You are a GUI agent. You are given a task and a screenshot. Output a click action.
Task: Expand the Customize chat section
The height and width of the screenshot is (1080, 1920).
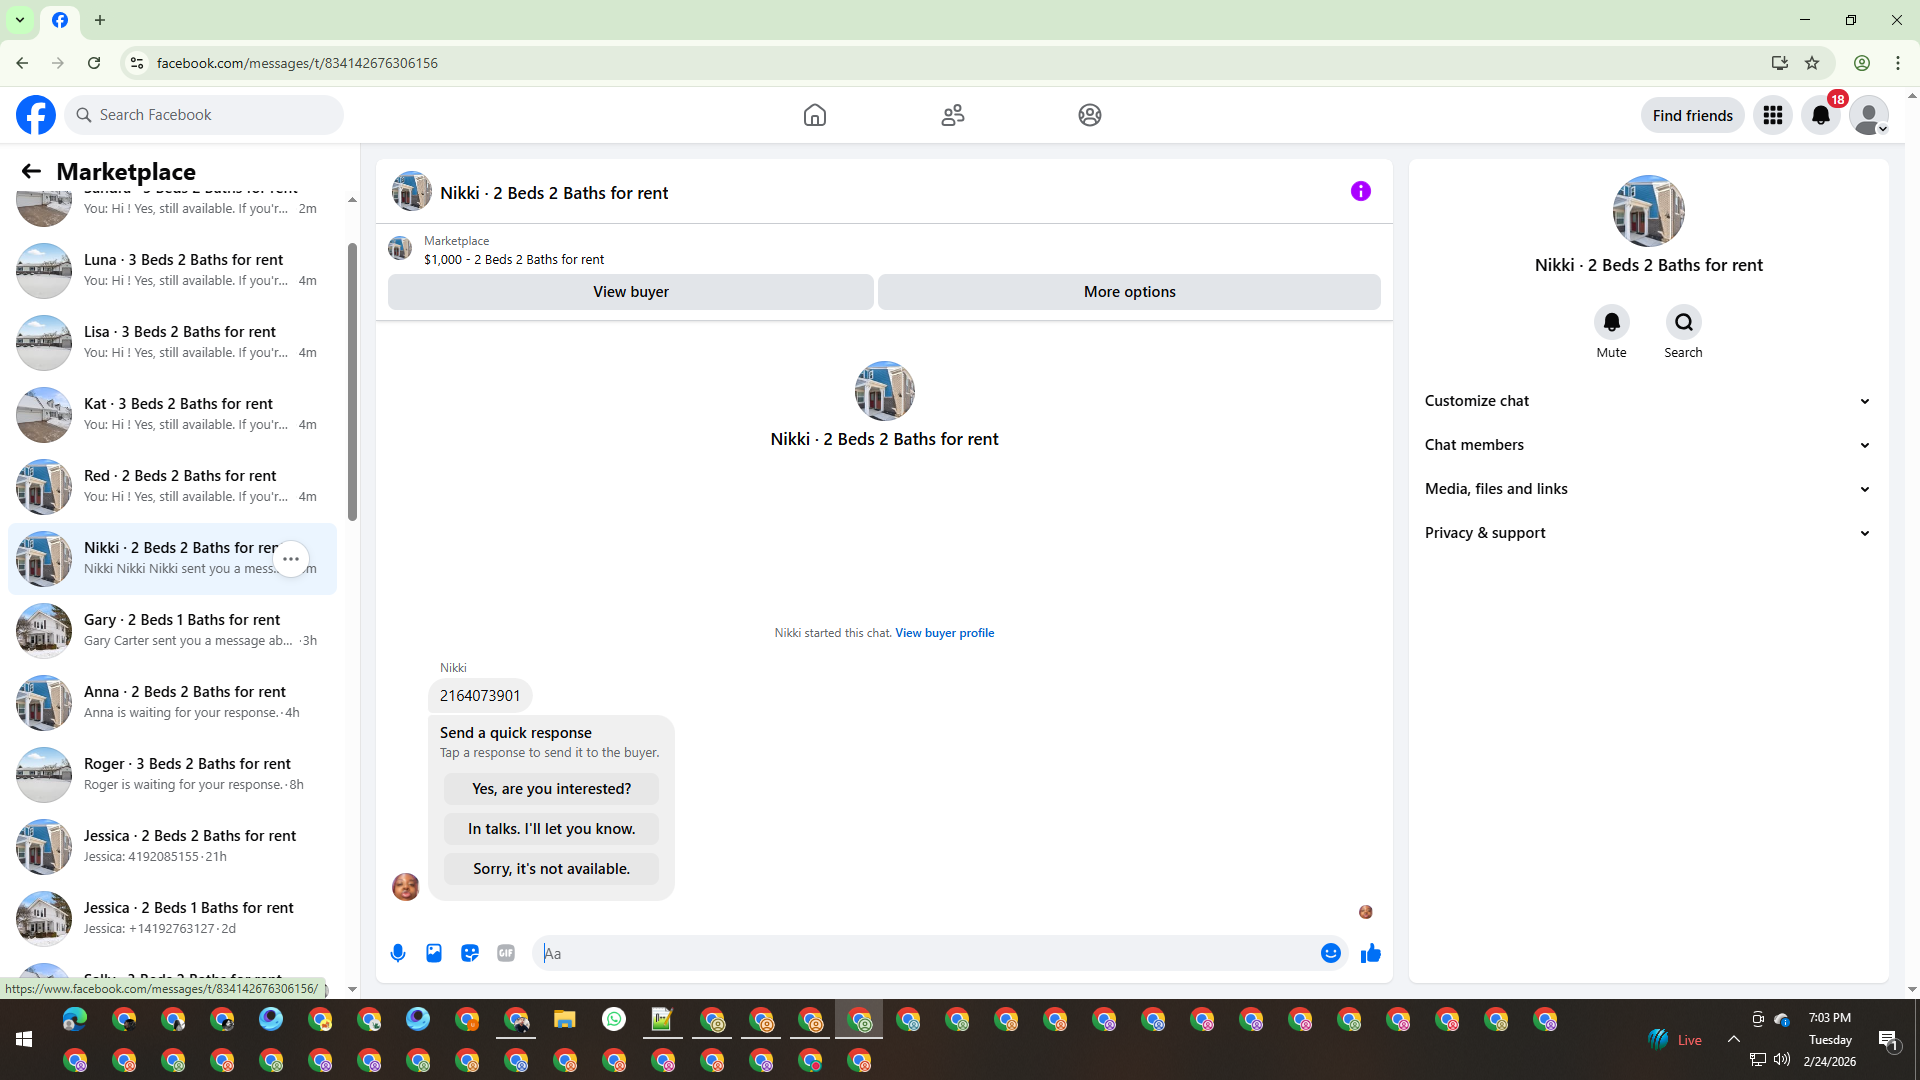point(1647,401)
